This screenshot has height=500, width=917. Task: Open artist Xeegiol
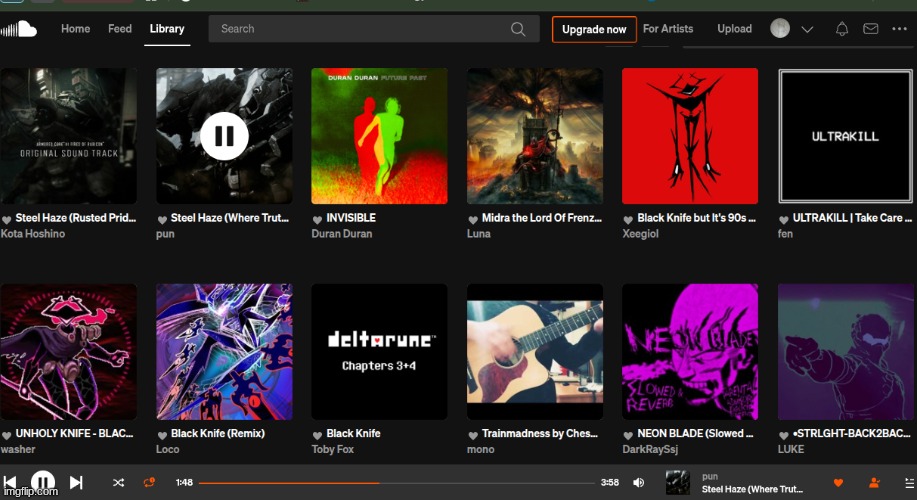tap(640, 233)
